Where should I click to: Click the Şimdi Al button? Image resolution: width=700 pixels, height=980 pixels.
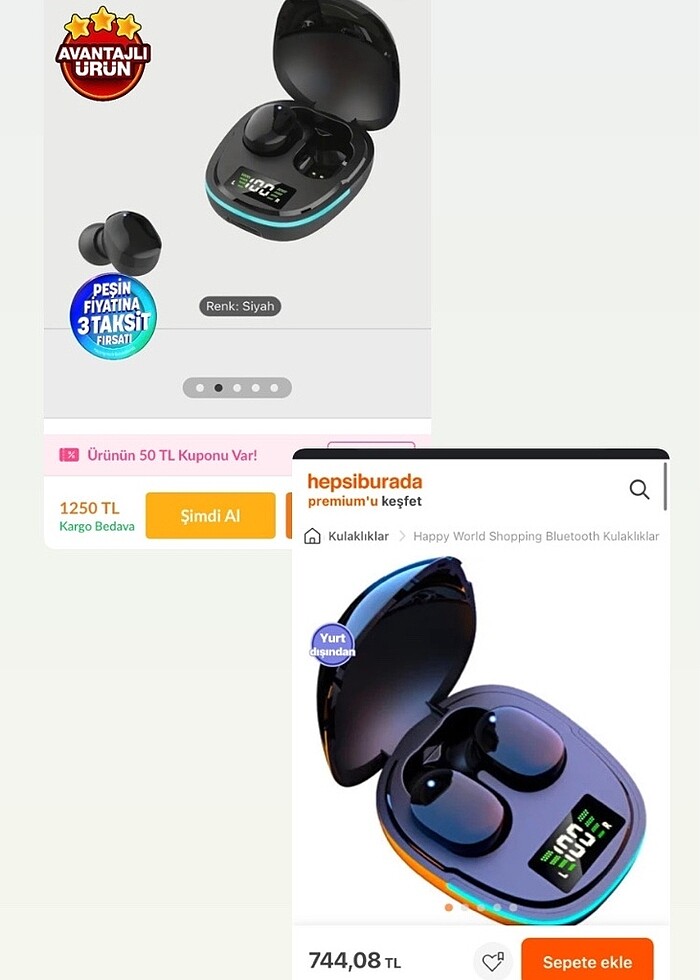point(211,516)
